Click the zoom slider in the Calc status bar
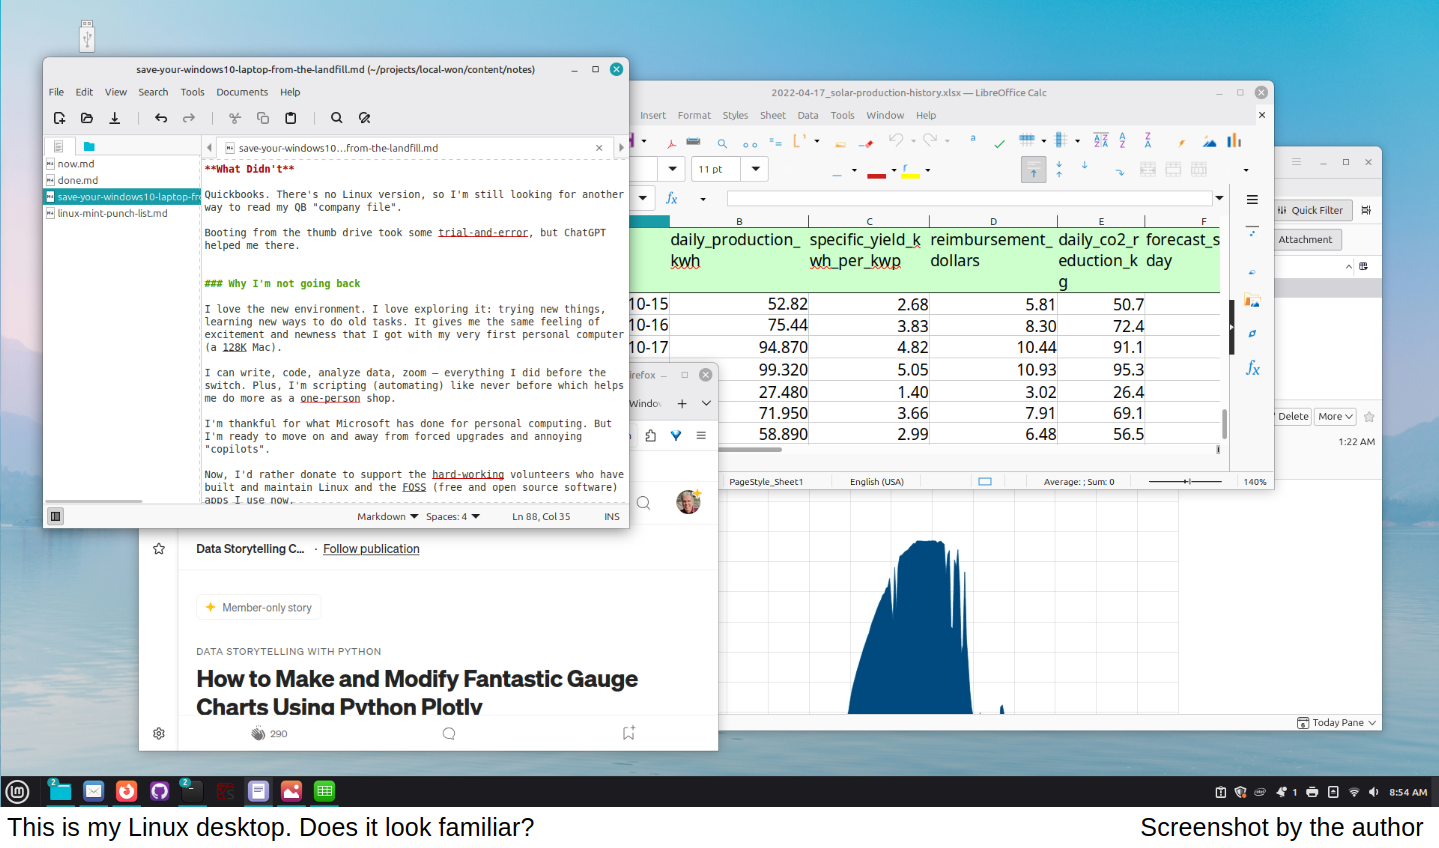The image size is (1439, 848). click(x=1187, y=482)
